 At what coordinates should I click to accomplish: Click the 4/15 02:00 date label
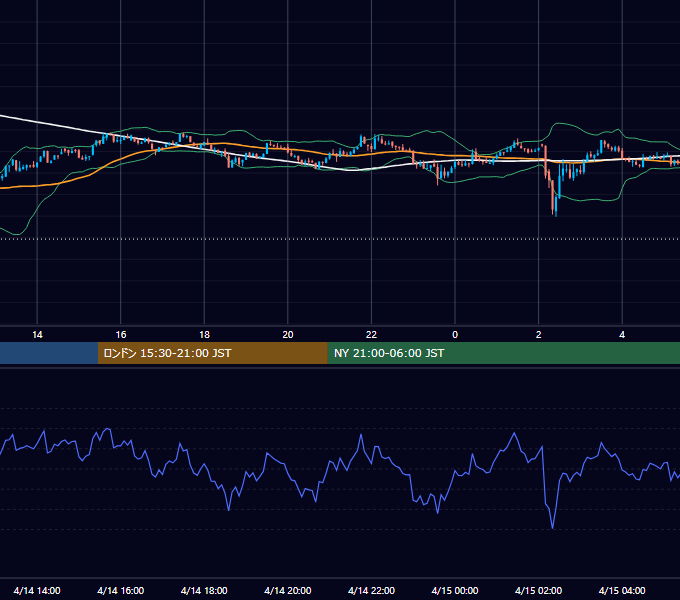tap(538, 590)
